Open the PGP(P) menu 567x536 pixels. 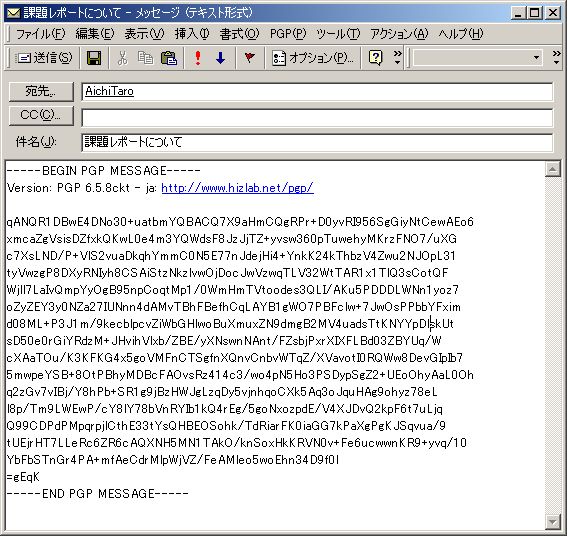point(288,34)
